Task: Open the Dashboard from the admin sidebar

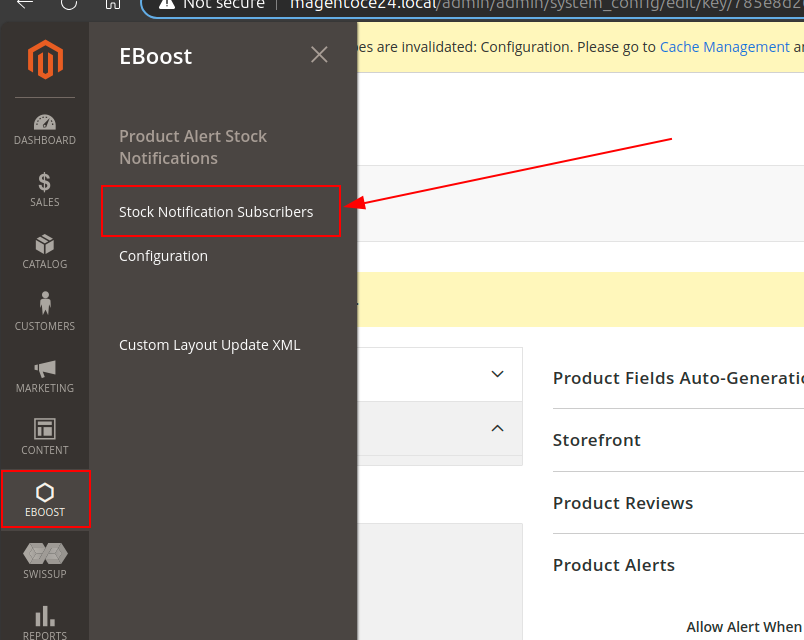Action: [x=45, y=129]
